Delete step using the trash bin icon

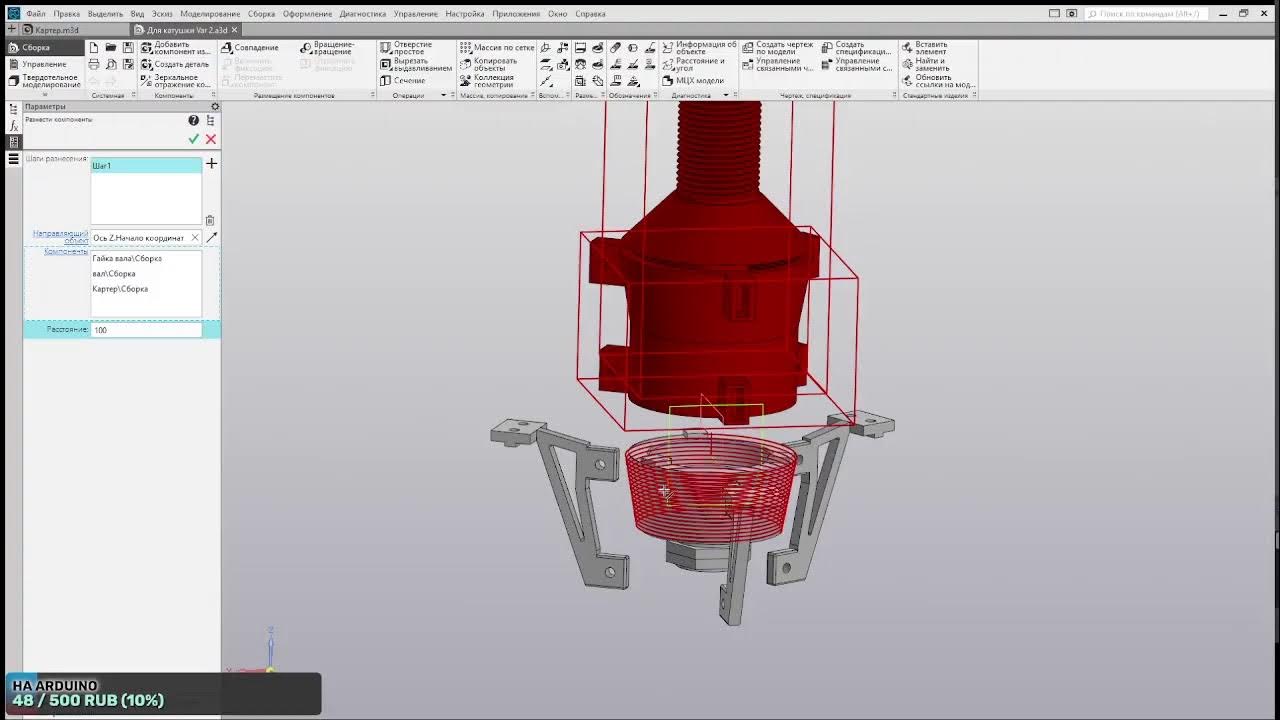(210, 220)
